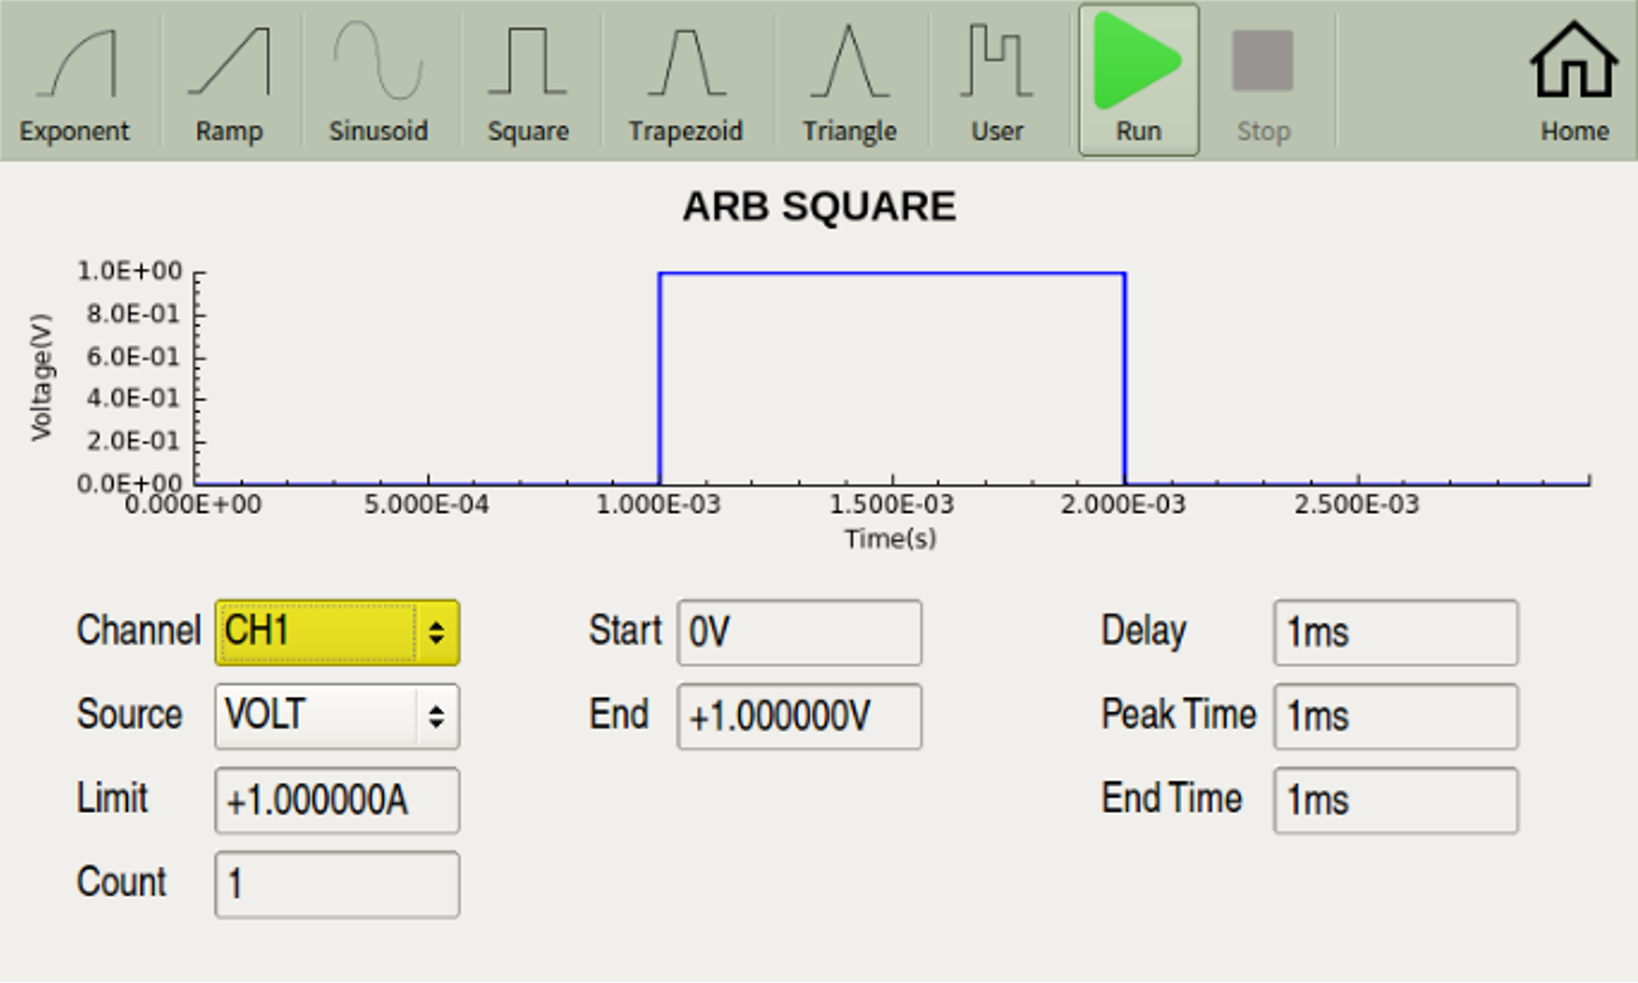
Task: Choose the Ramp waveform icon
Action: point(229,82)
